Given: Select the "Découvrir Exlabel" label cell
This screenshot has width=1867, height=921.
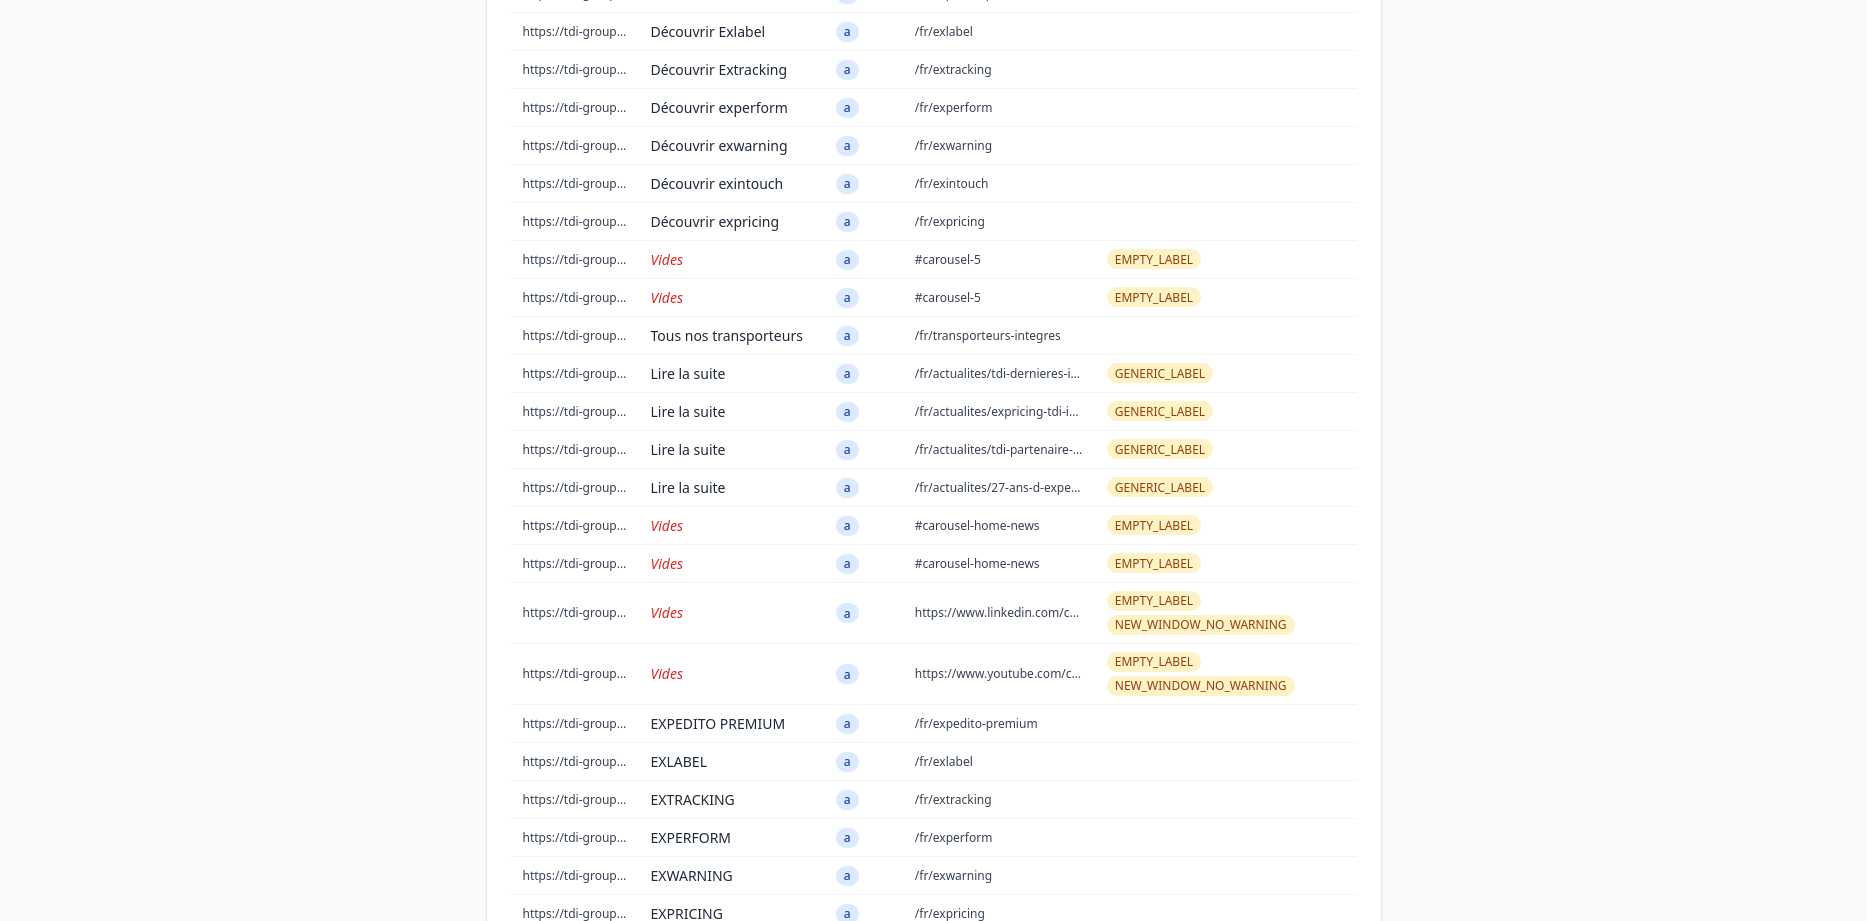Looking at the screenshot, I should coord(707,32).
